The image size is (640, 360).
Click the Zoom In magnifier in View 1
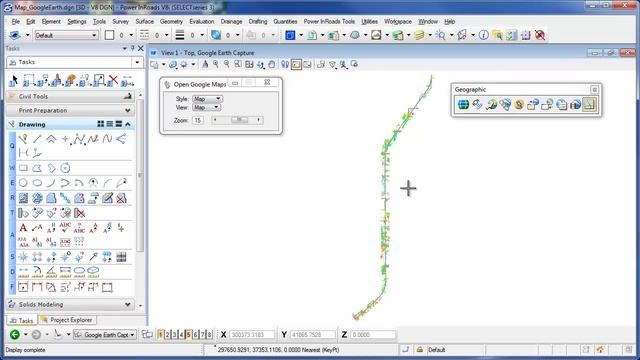coord(216,64)
